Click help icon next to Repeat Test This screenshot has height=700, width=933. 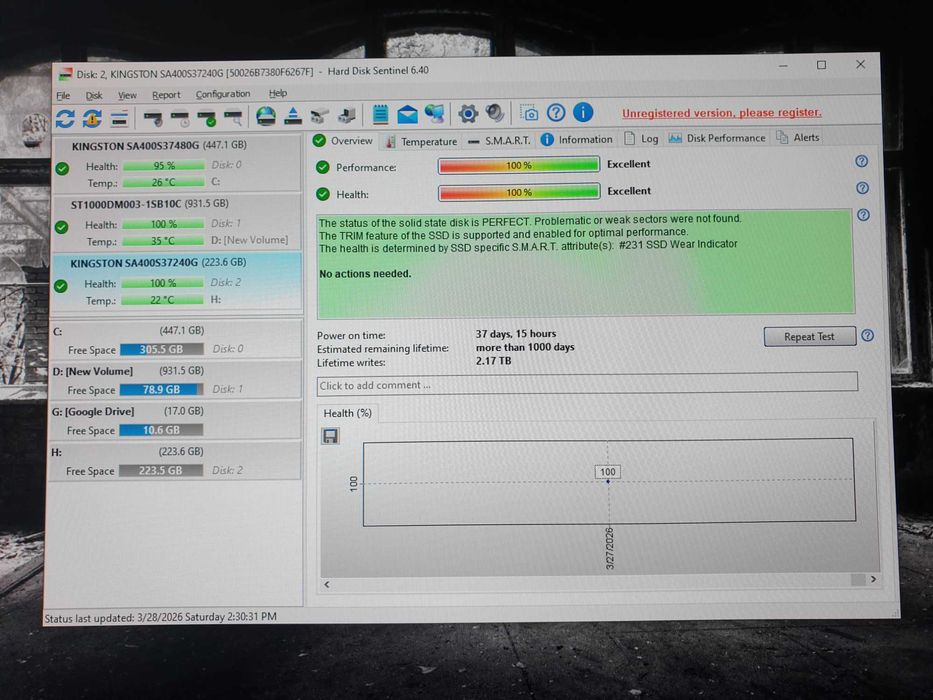868,335
